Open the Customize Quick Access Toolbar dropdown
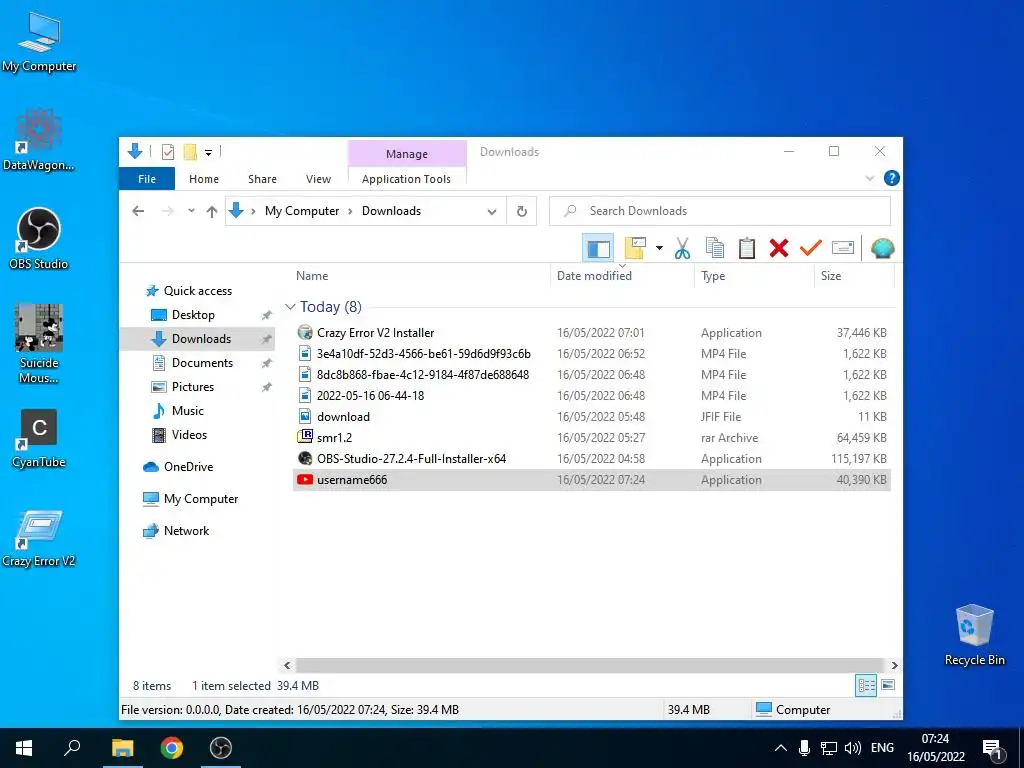The height and width of the screenshot is (768, 1024). point(208,152)
